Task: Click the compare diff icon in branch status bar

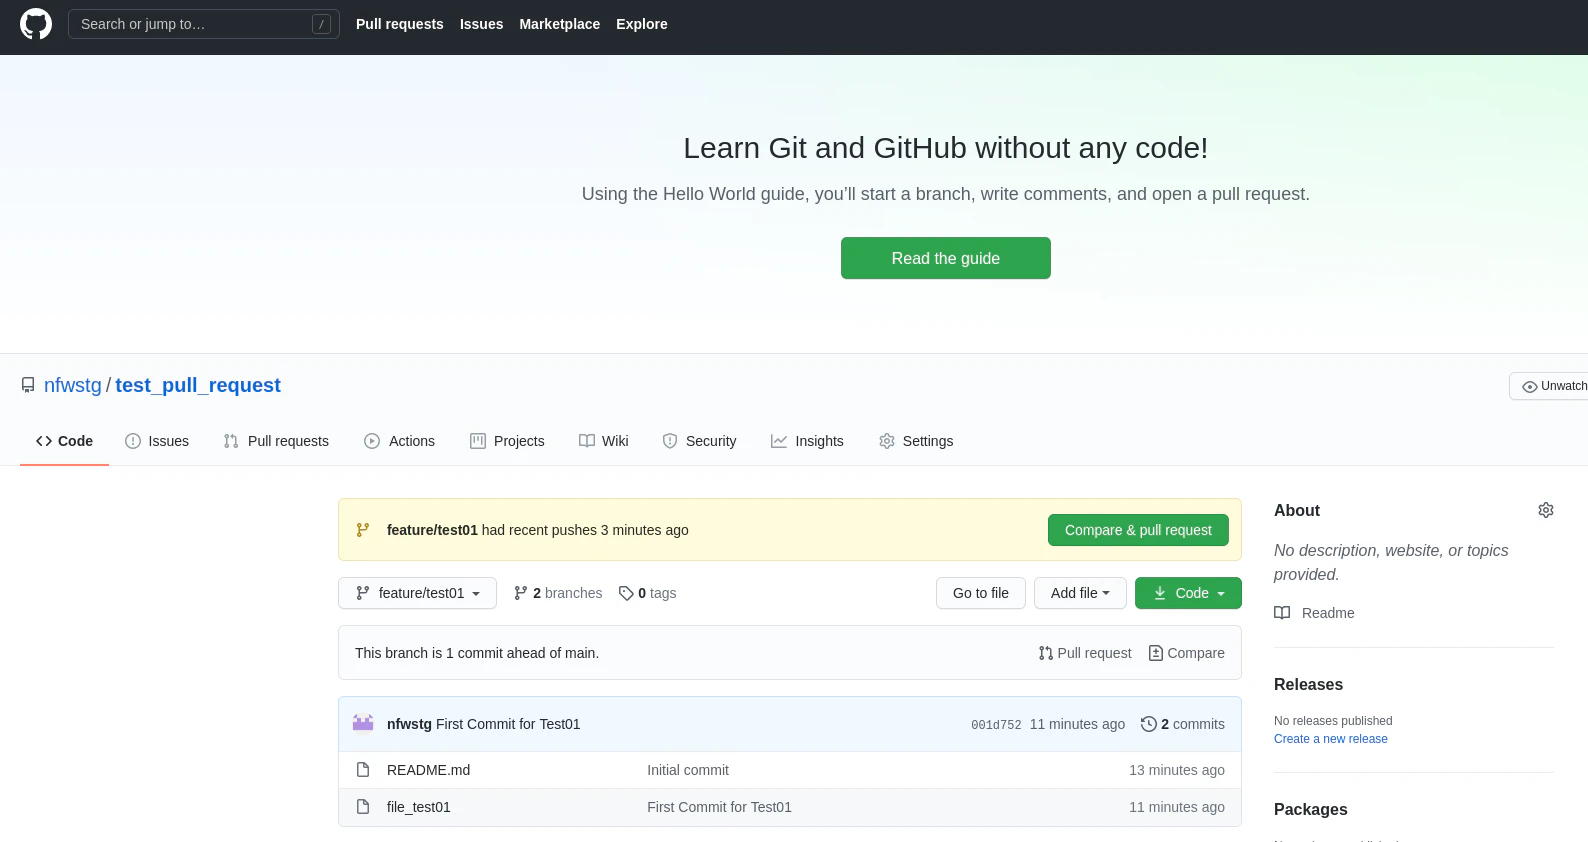Action: tap(1156, 653)
